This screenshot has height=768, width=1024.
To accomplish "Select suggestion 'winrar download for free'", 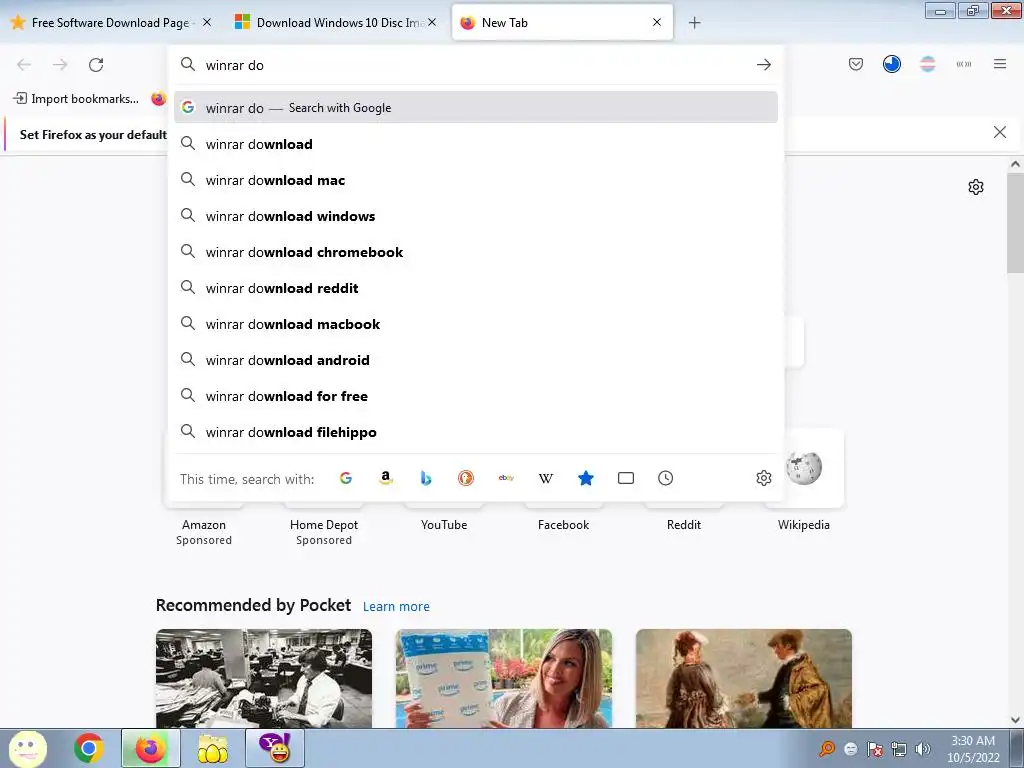I will (475, 395).
